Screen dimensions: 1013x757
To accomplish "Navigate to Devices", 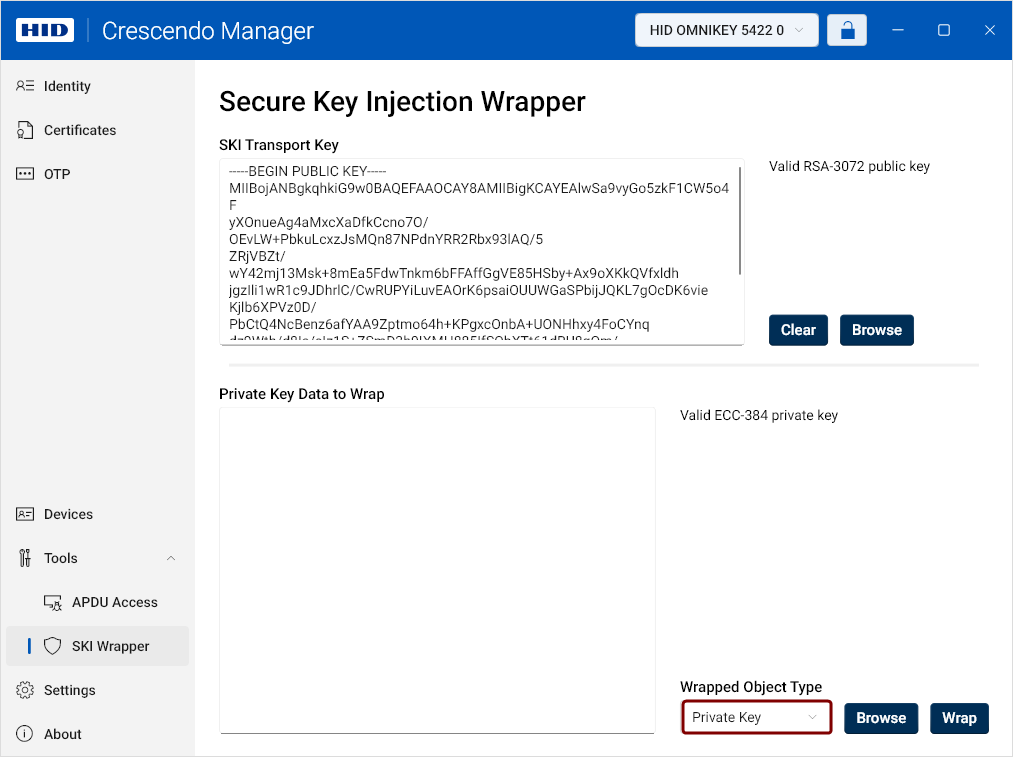I will pos(98,514).
